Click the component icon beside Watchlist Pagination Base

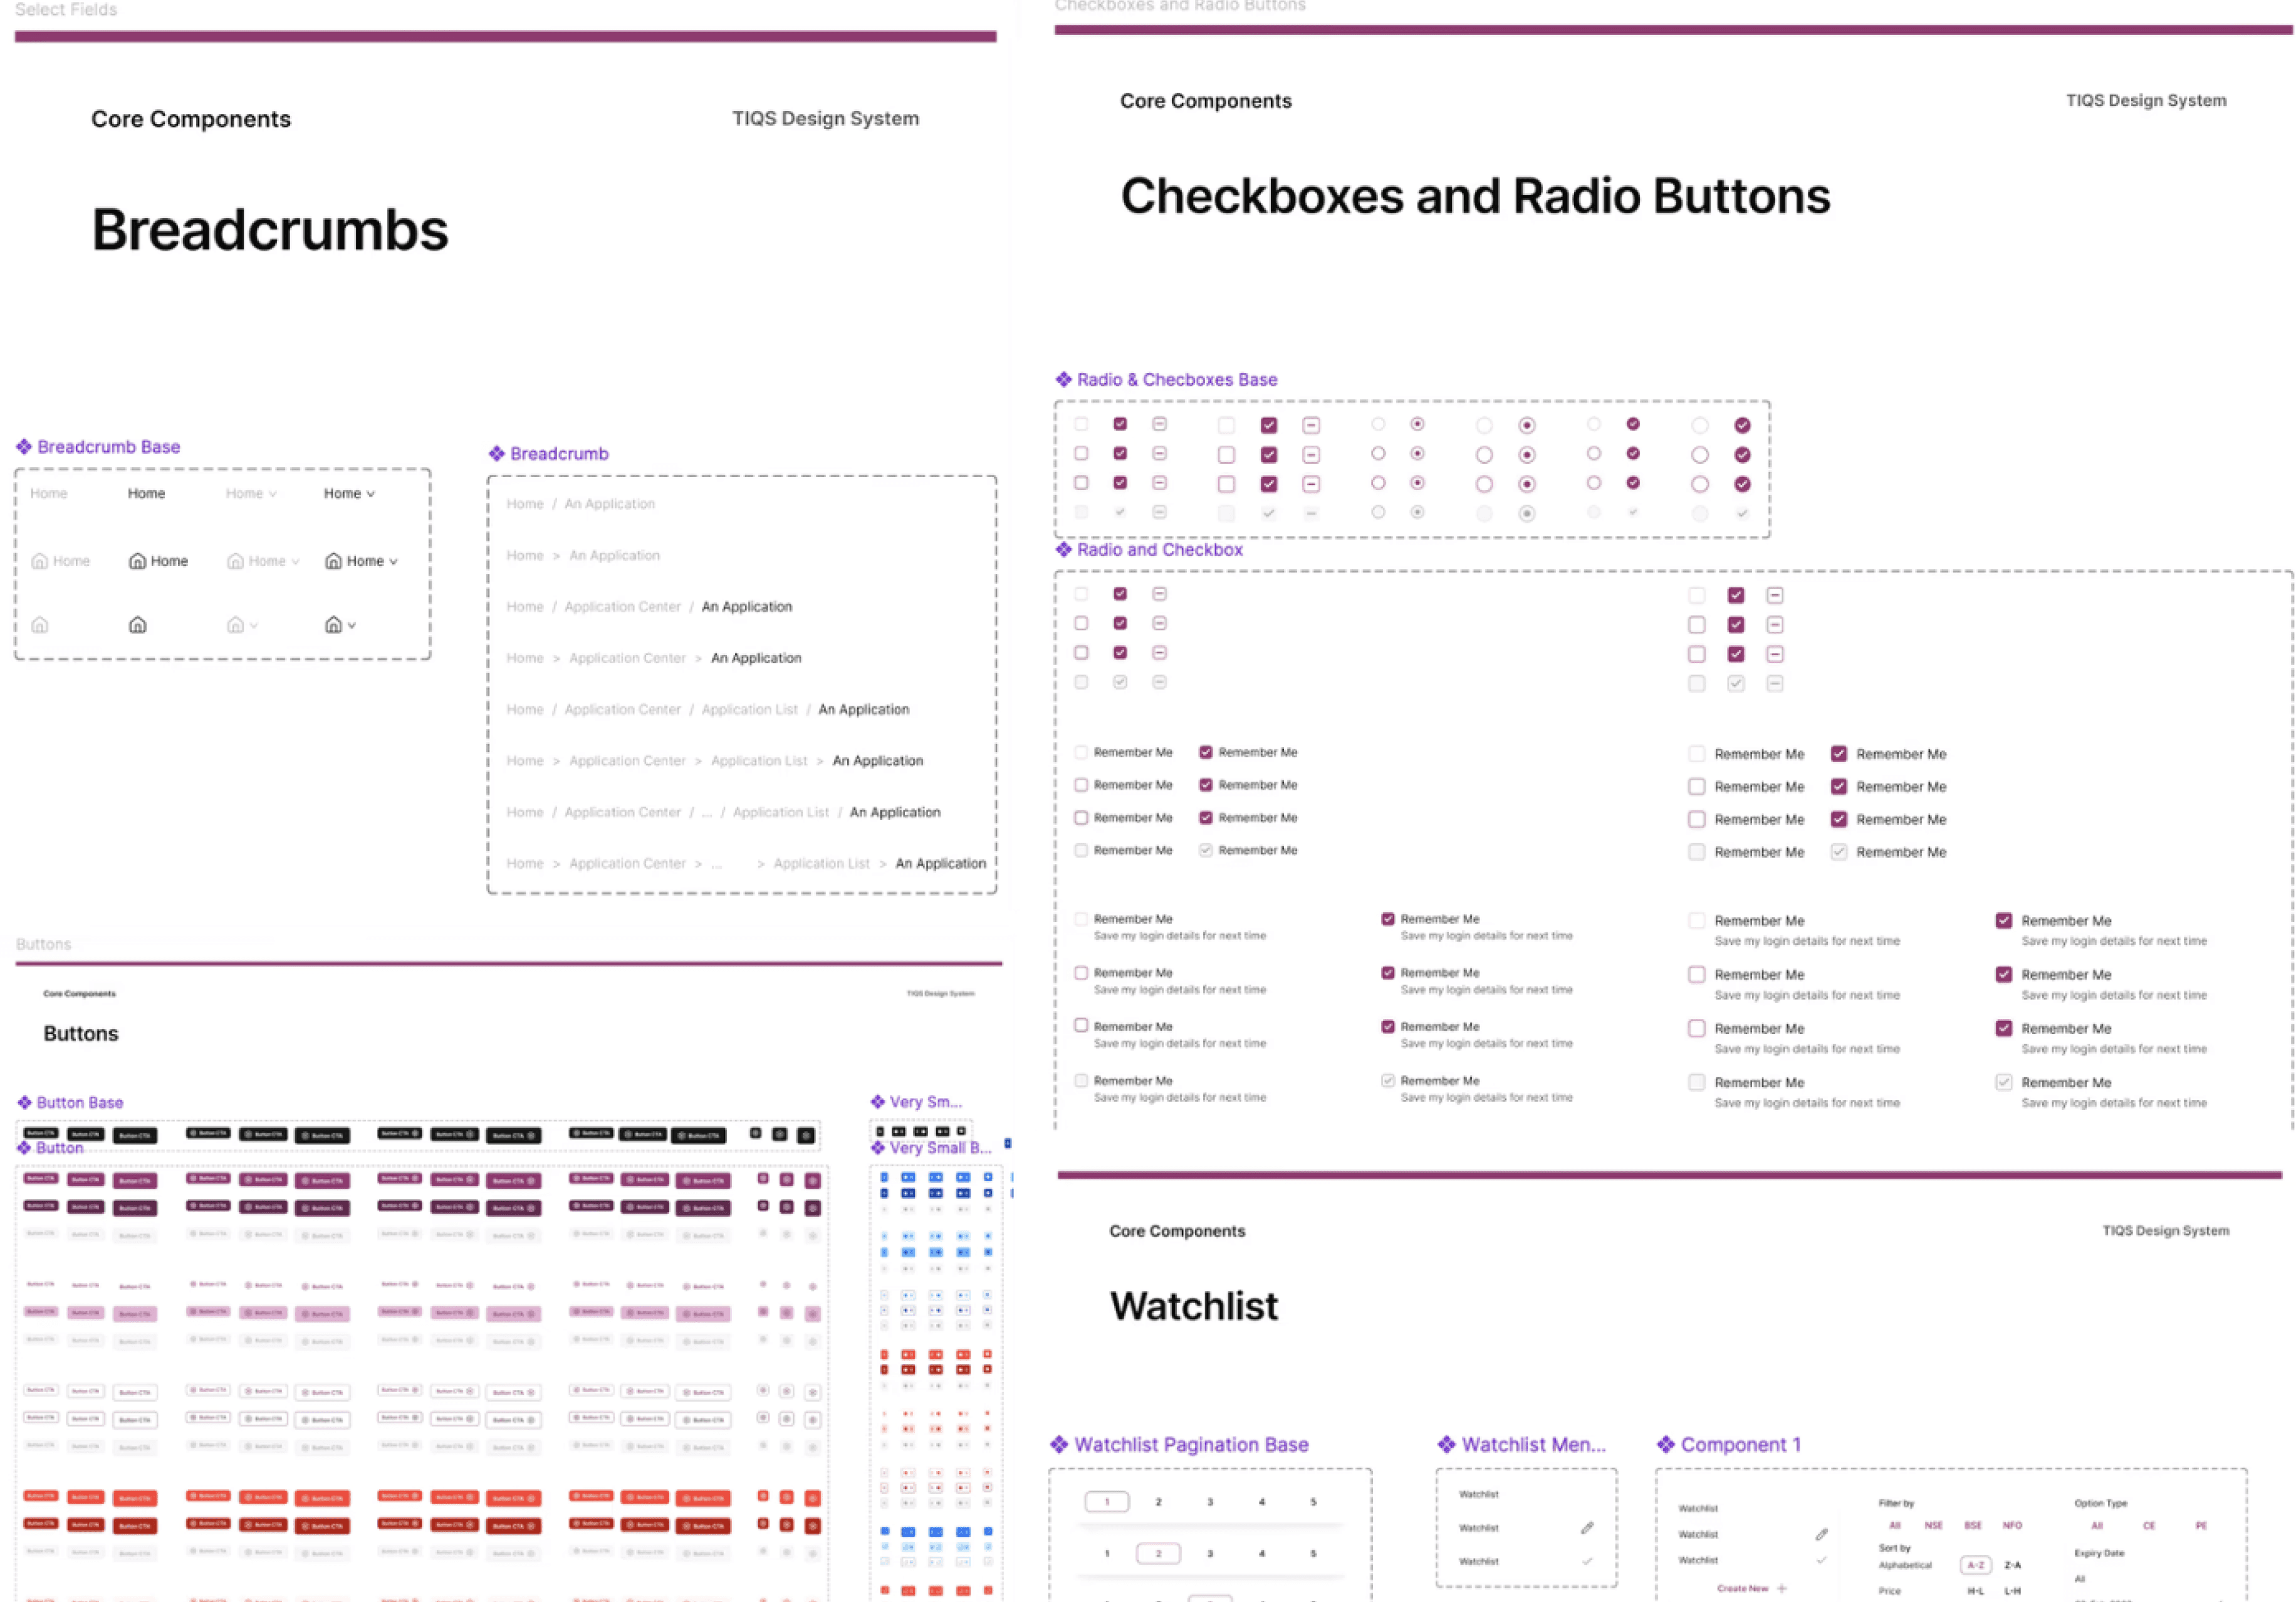pyautogui.click(x=1059, y=1444)
